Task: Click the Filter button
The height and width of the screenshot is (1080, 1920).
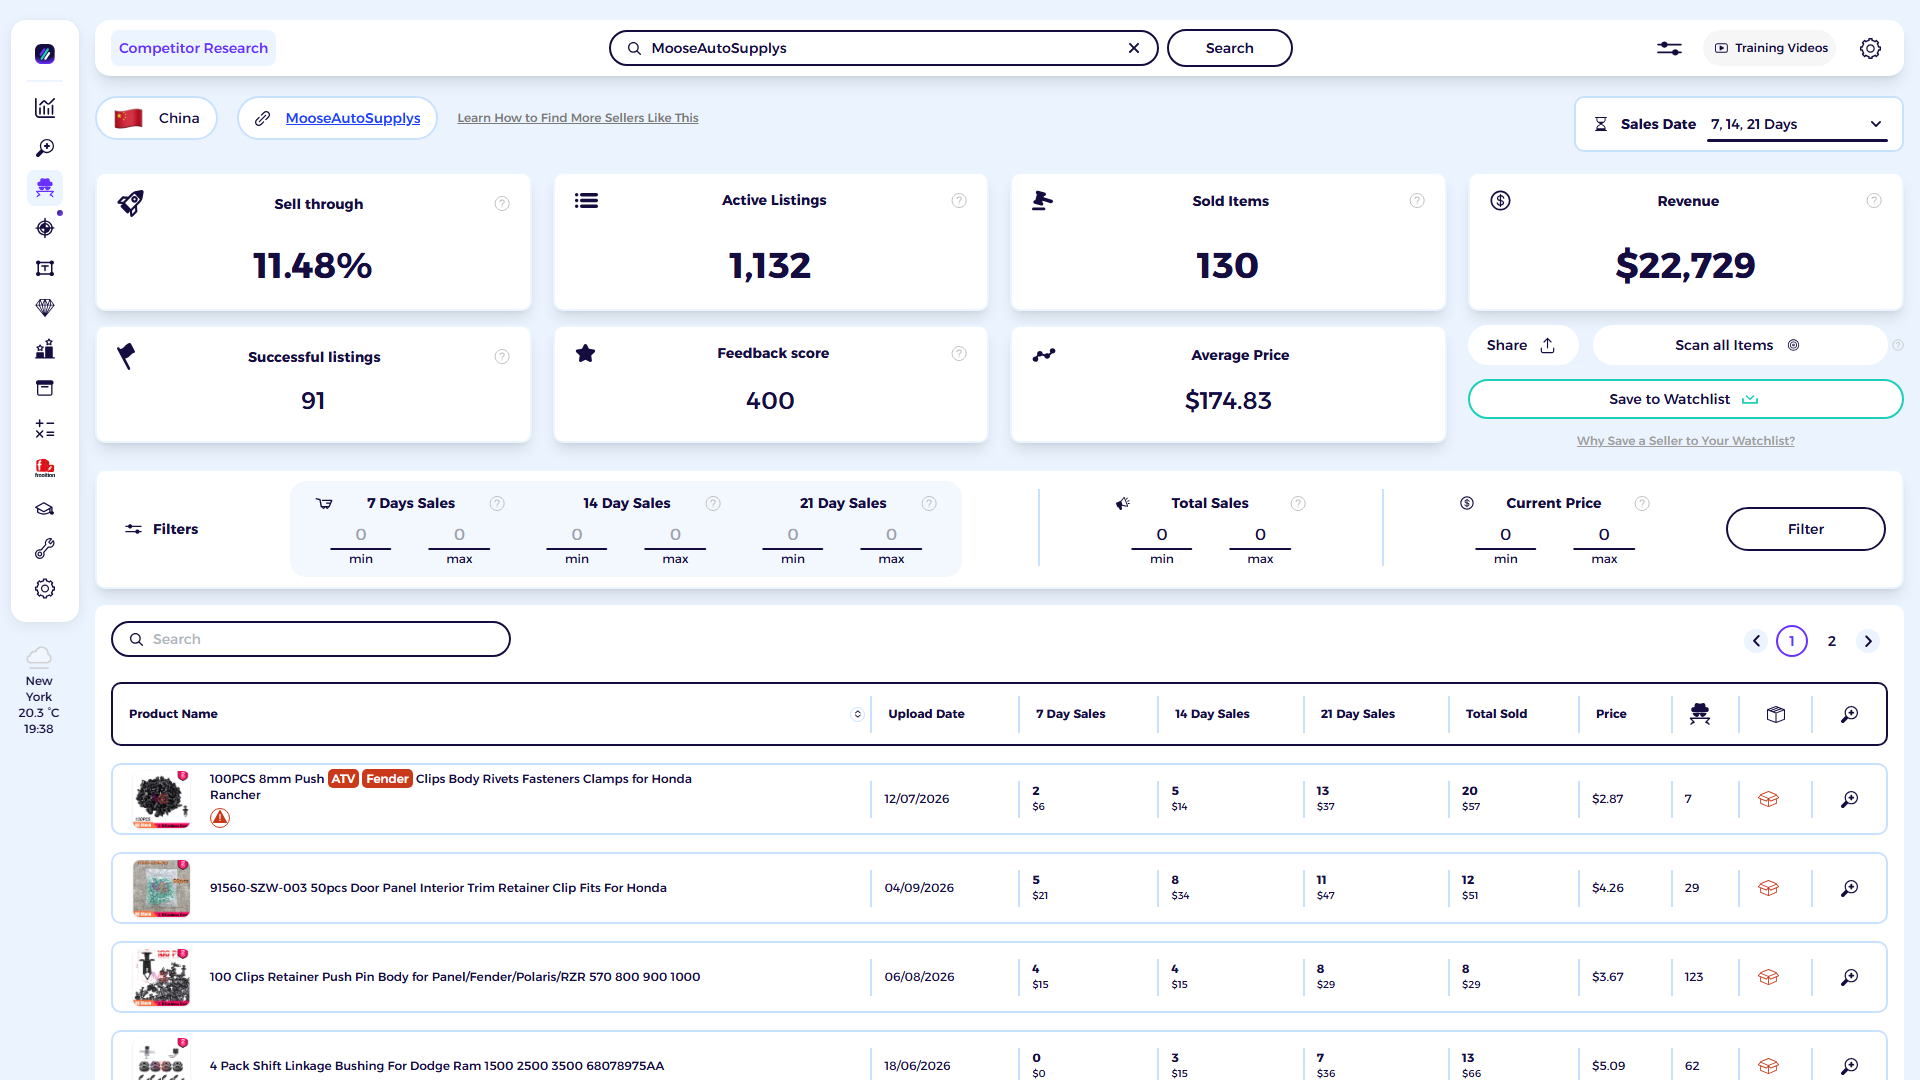Action: pyautogui.click(x=1805, y=529)
